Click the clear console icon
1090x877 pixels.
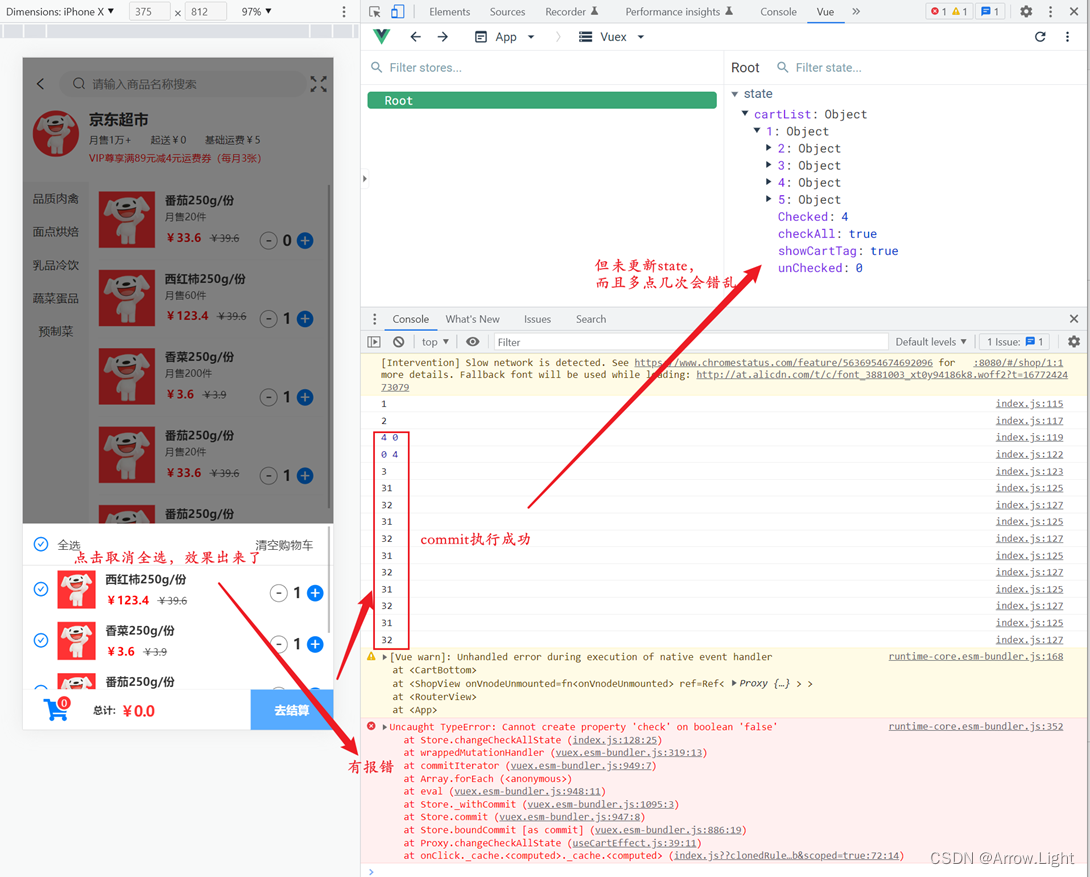[x=398, y=341]
